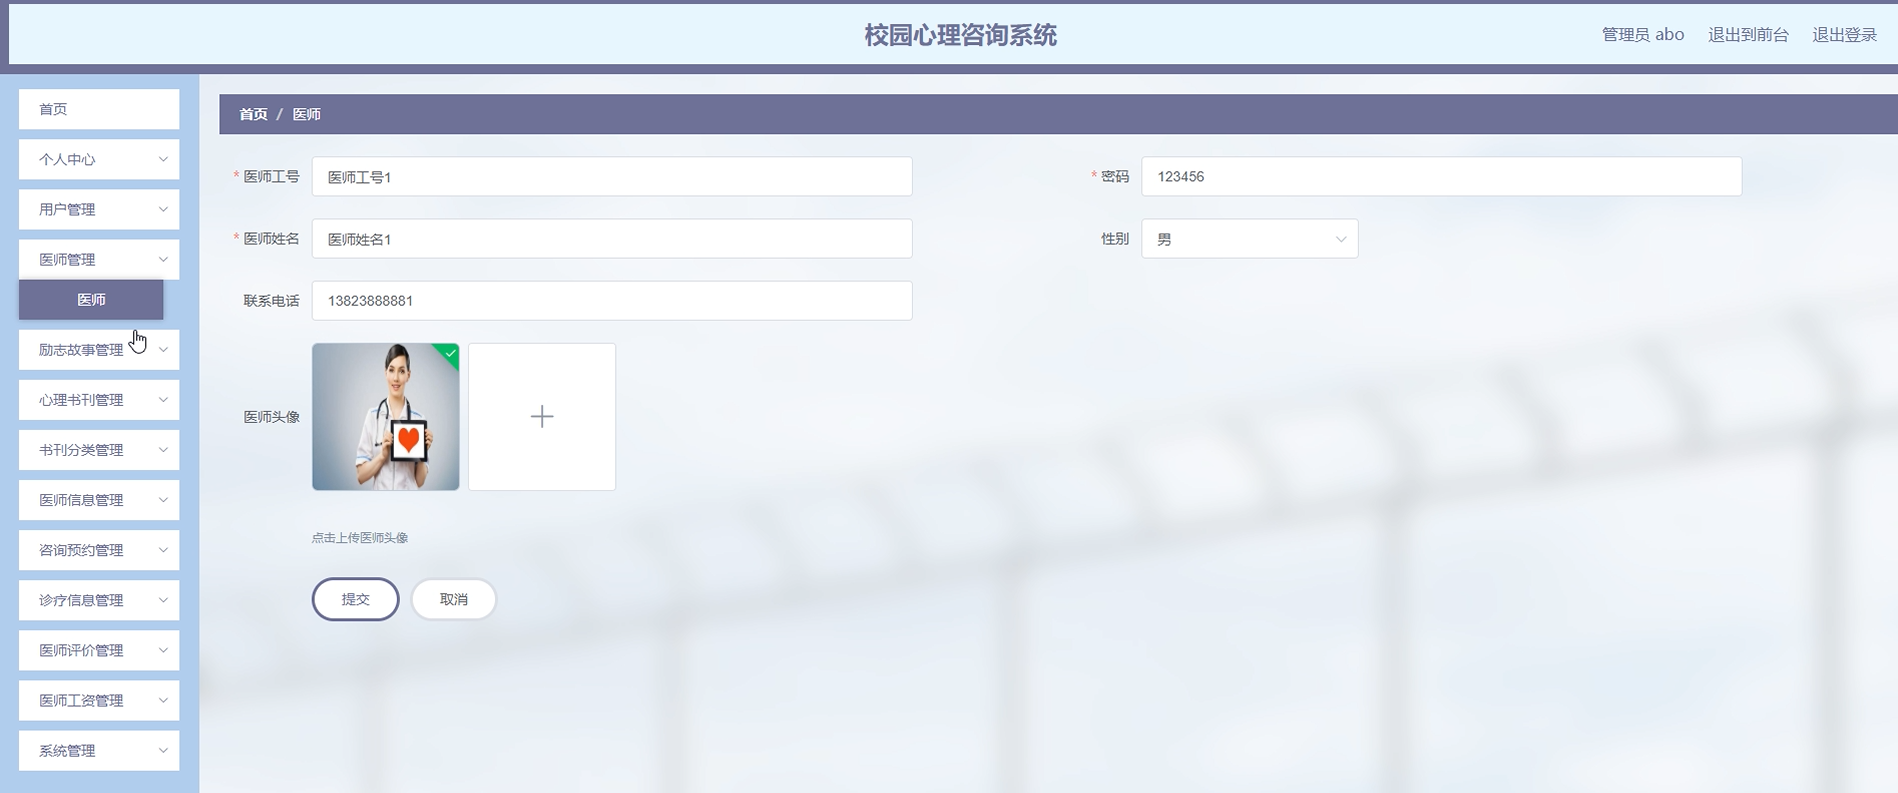Viewport: 1898px width, 793px height.
Task: Expand the 心理书刊管理 menu chevron
Action: coord(163,399)
